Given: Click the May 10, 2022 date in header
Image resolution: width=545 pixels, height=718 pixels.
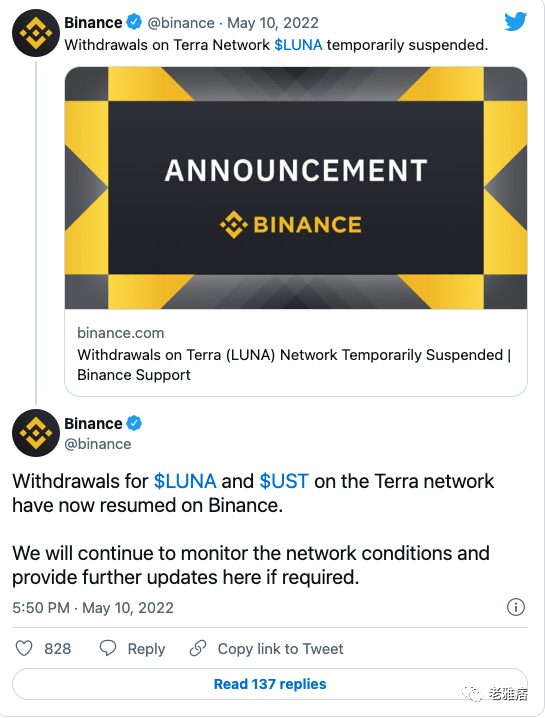Looking at the screenshot, I should click(273, 22).
